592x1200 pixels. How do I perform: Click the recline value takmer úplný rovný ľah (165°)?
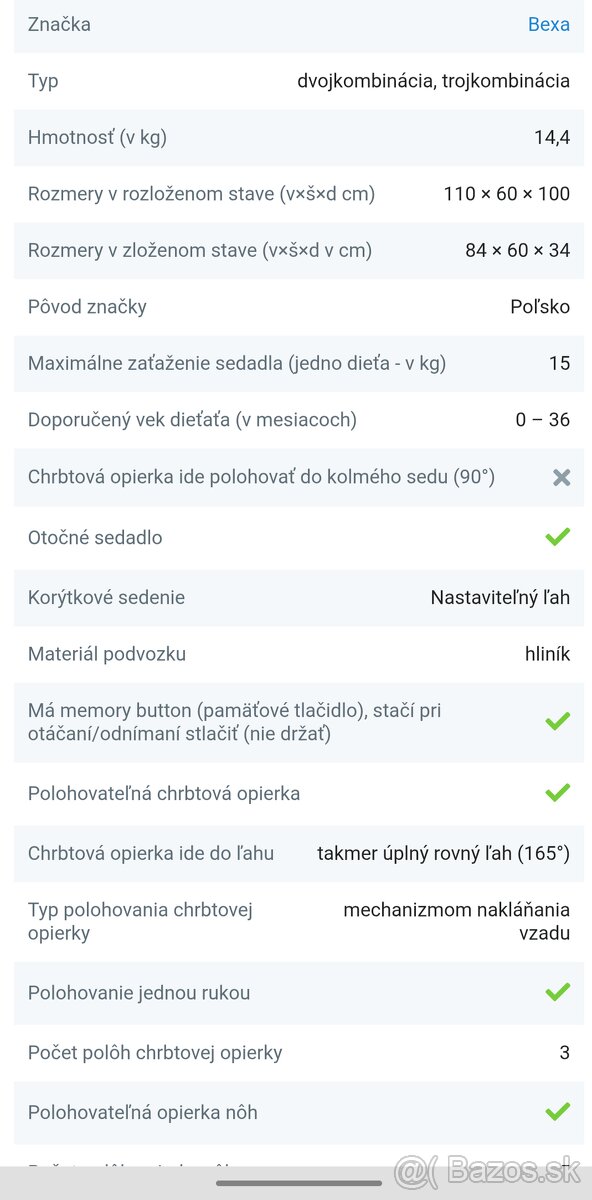tap(445, 853)
